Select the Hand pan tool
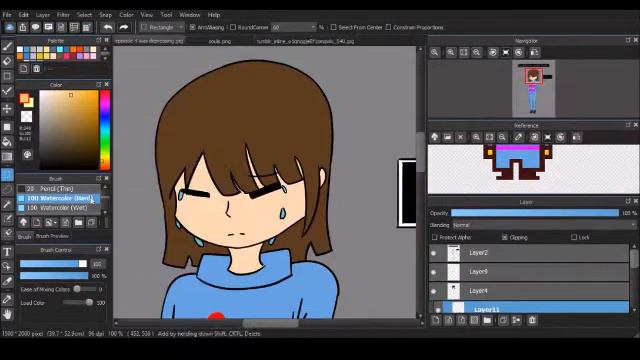This screenshot has width=640, height=360. (x=7, y=314)
